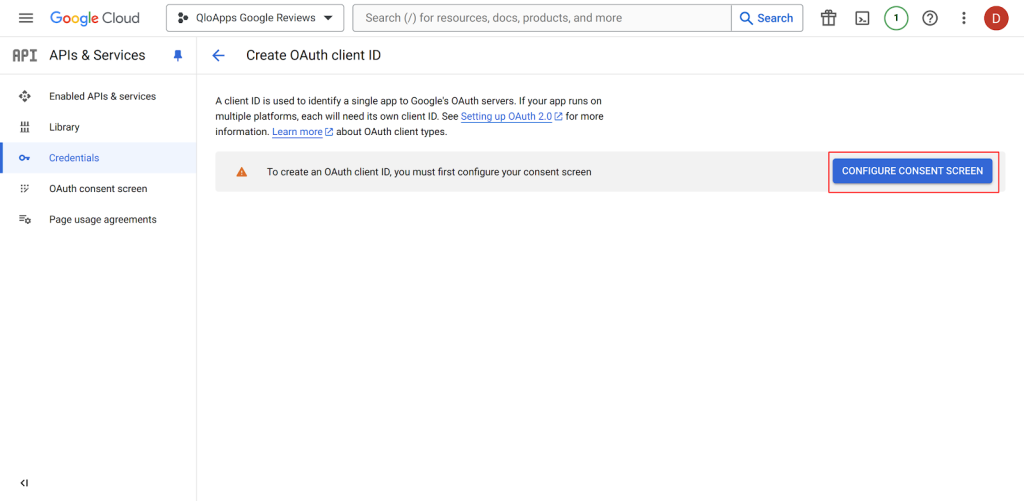Click the Configure Consent Screen button
Viewport: 1024px width, 501px height.
(x=912, y=171)
